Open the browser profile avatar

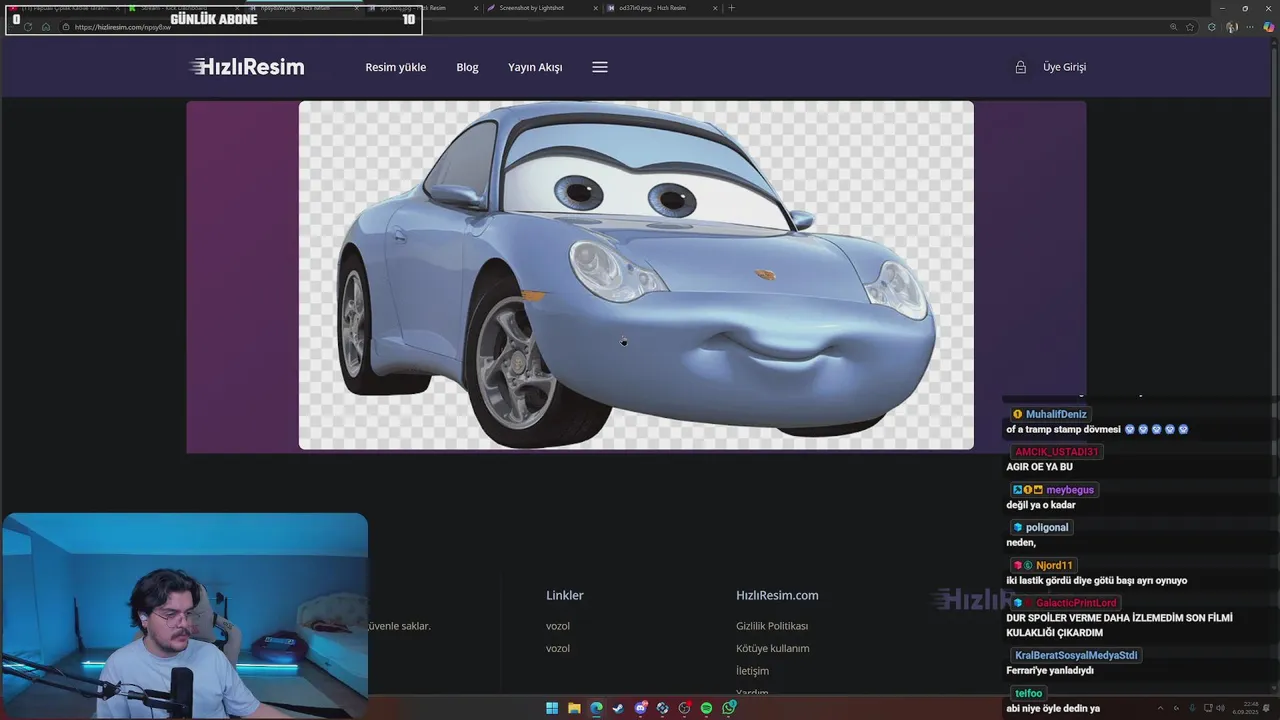pos(1232,27)
